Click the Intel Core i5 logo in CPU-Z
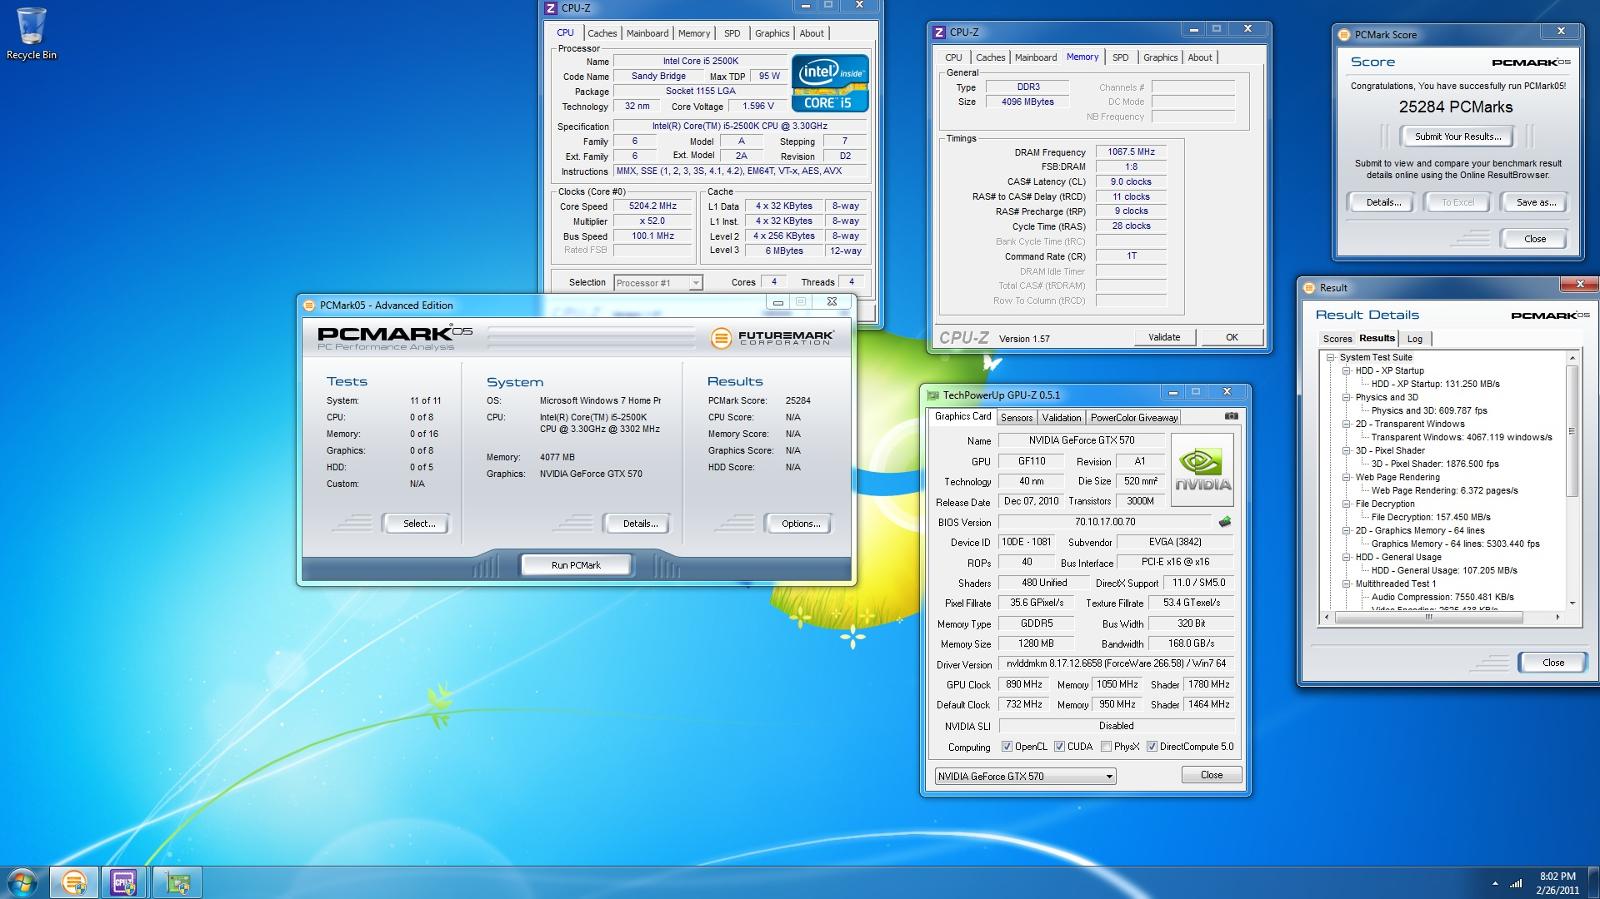 [829, 83]
